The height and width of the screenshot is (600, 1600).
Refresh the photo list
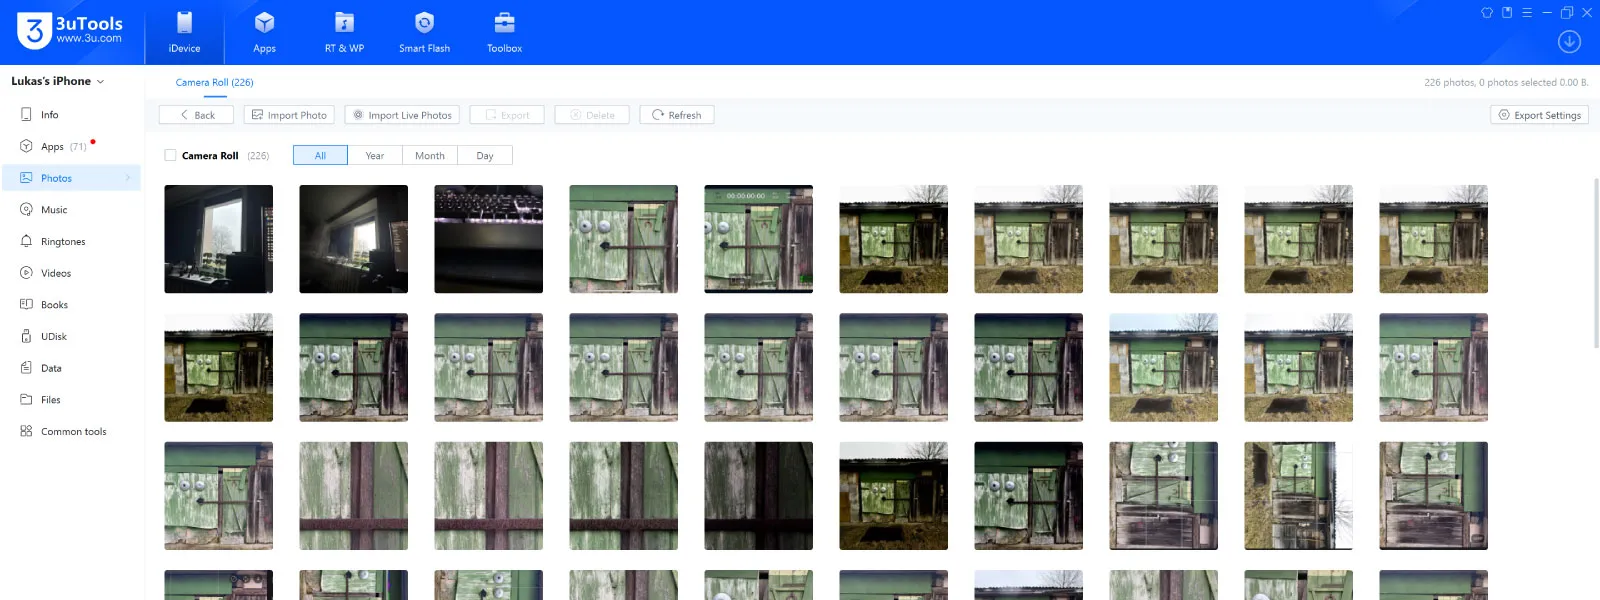677,115
